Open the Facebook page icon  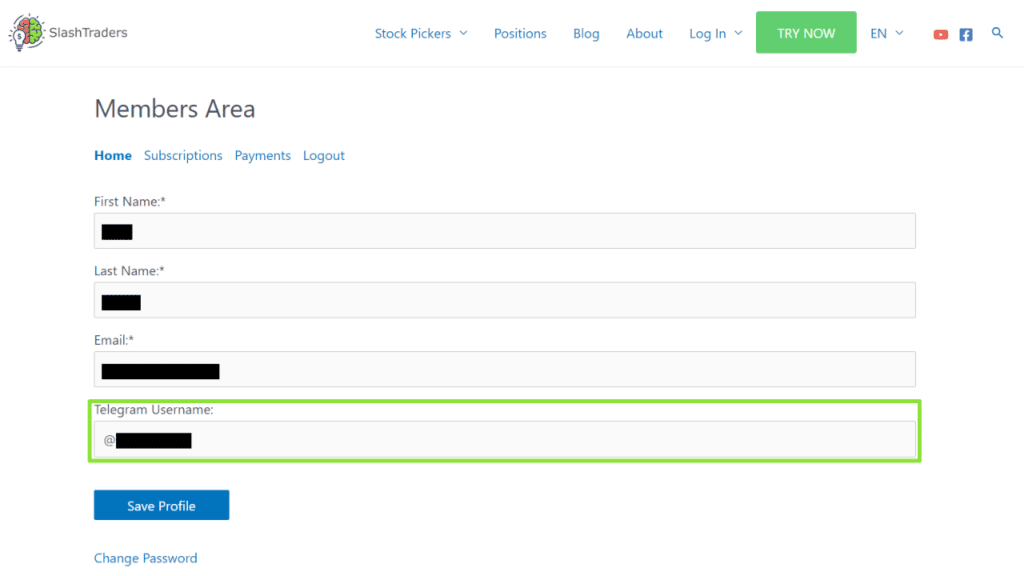coord(966,34)
